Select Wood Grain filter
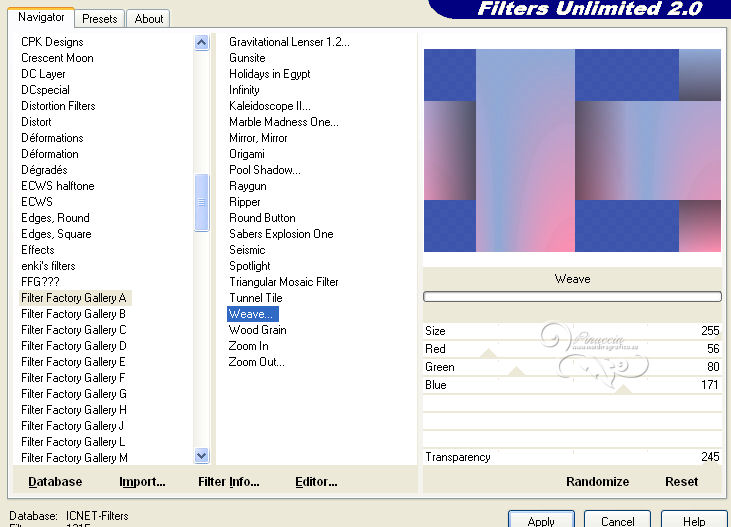 tap(257, 330)
